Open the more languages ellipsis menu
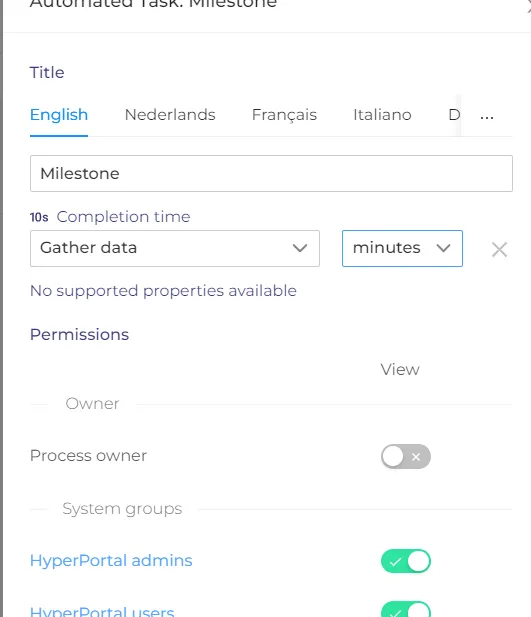Viewport: 531px width, 617px height. (x=487, y=115)
